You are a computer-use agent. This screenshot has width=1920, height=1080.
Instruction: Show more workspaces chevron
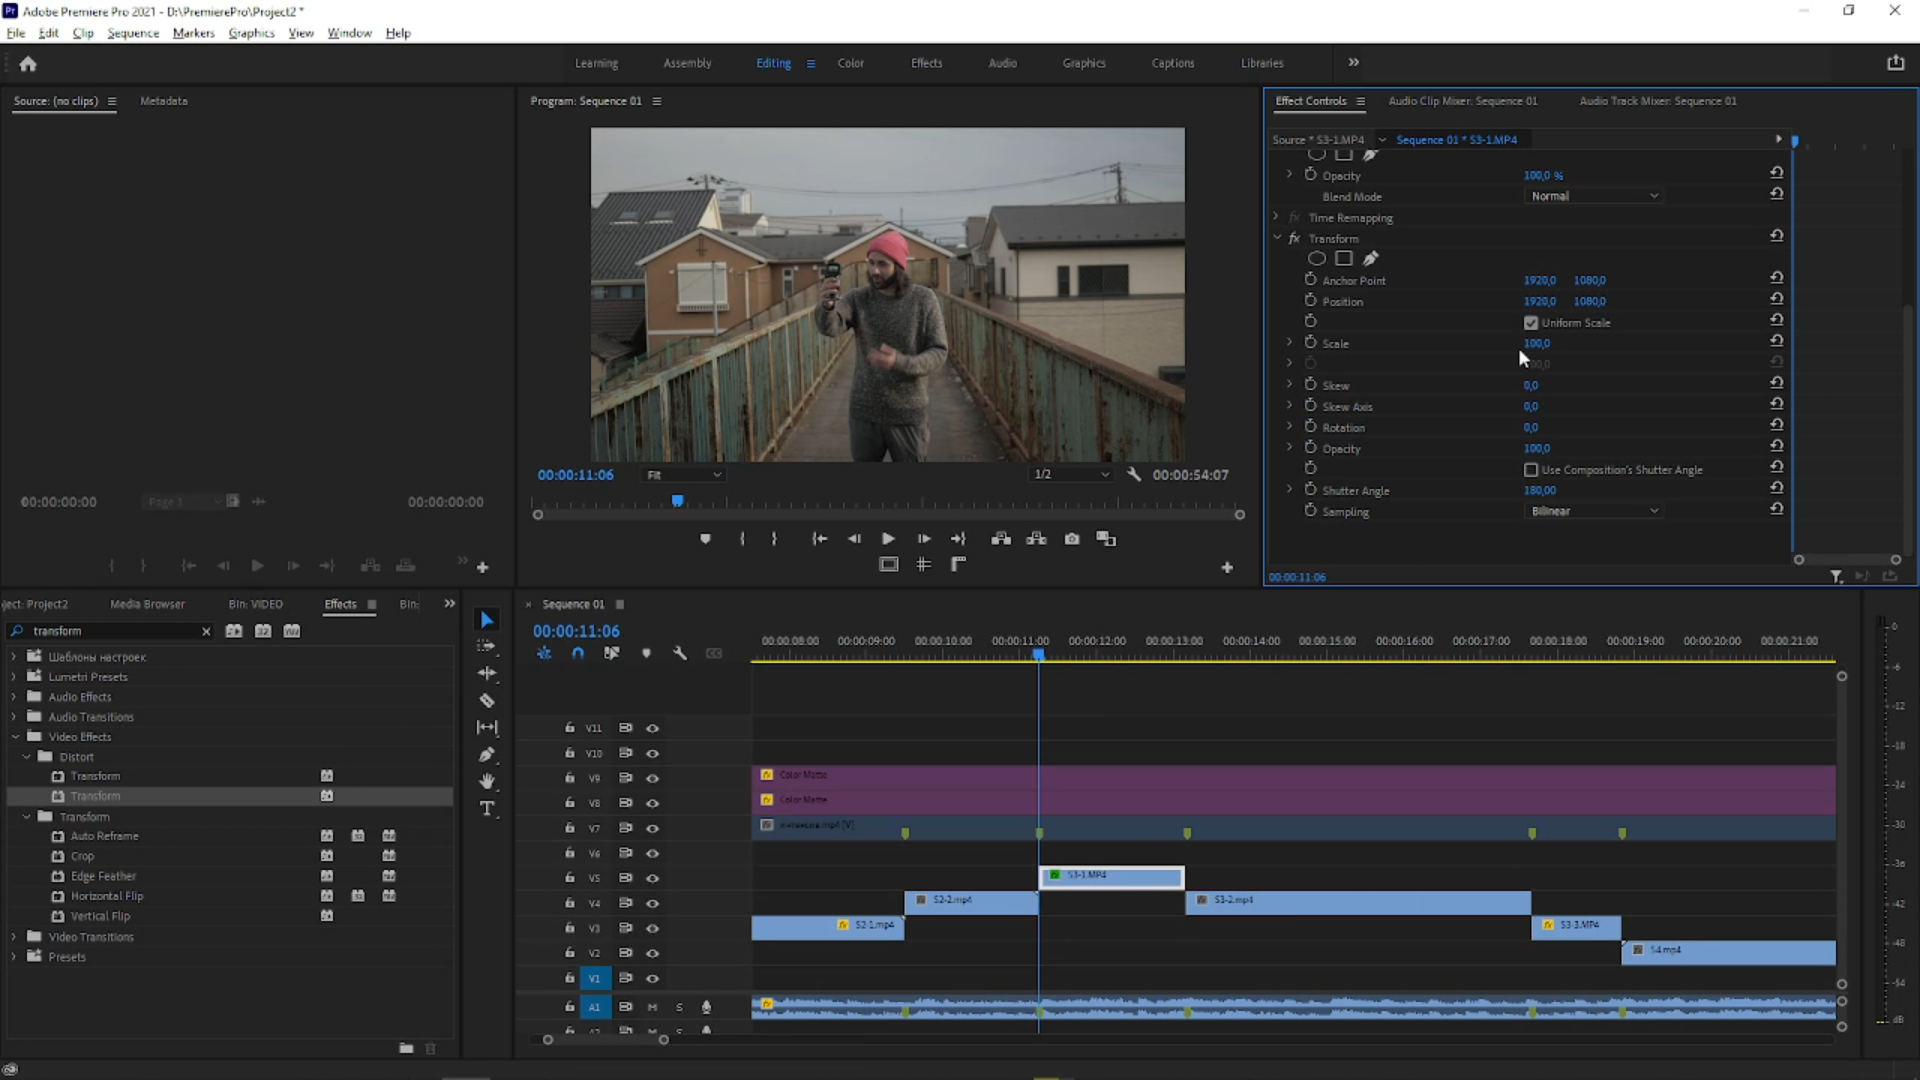click(1353, 62)
